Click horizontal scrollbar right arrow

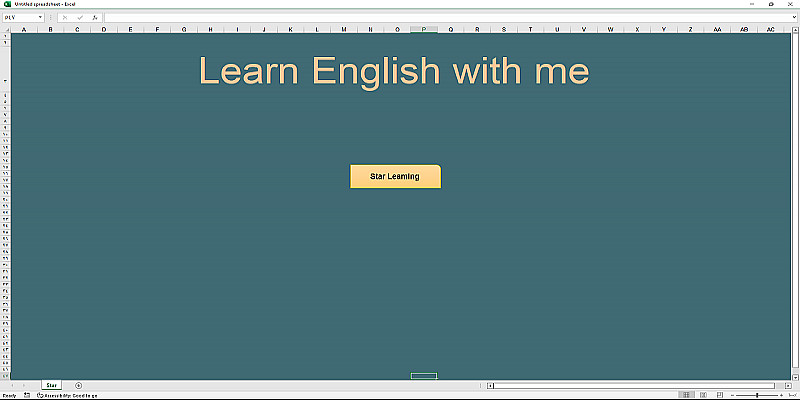[x=788, y=386]
